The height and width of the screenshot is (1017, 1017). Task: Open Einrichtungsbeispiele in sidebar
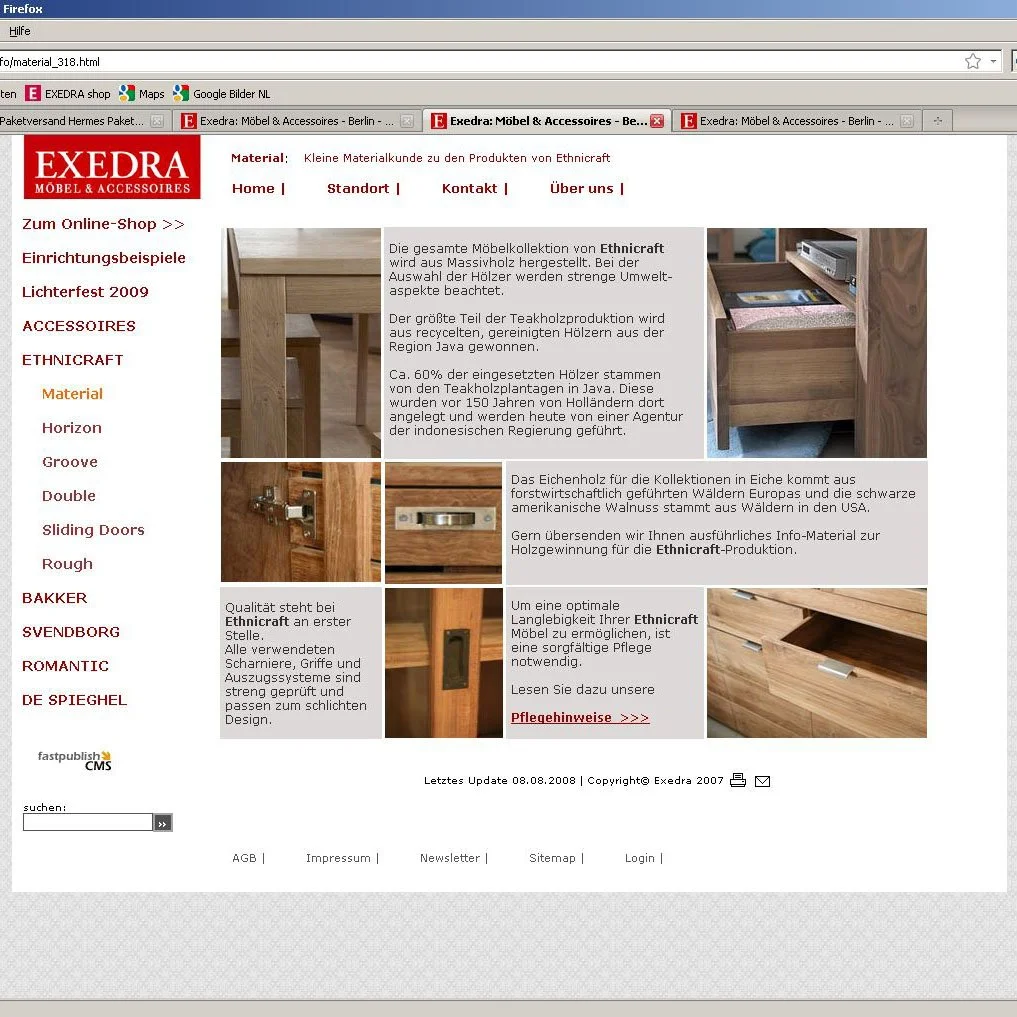104,258
